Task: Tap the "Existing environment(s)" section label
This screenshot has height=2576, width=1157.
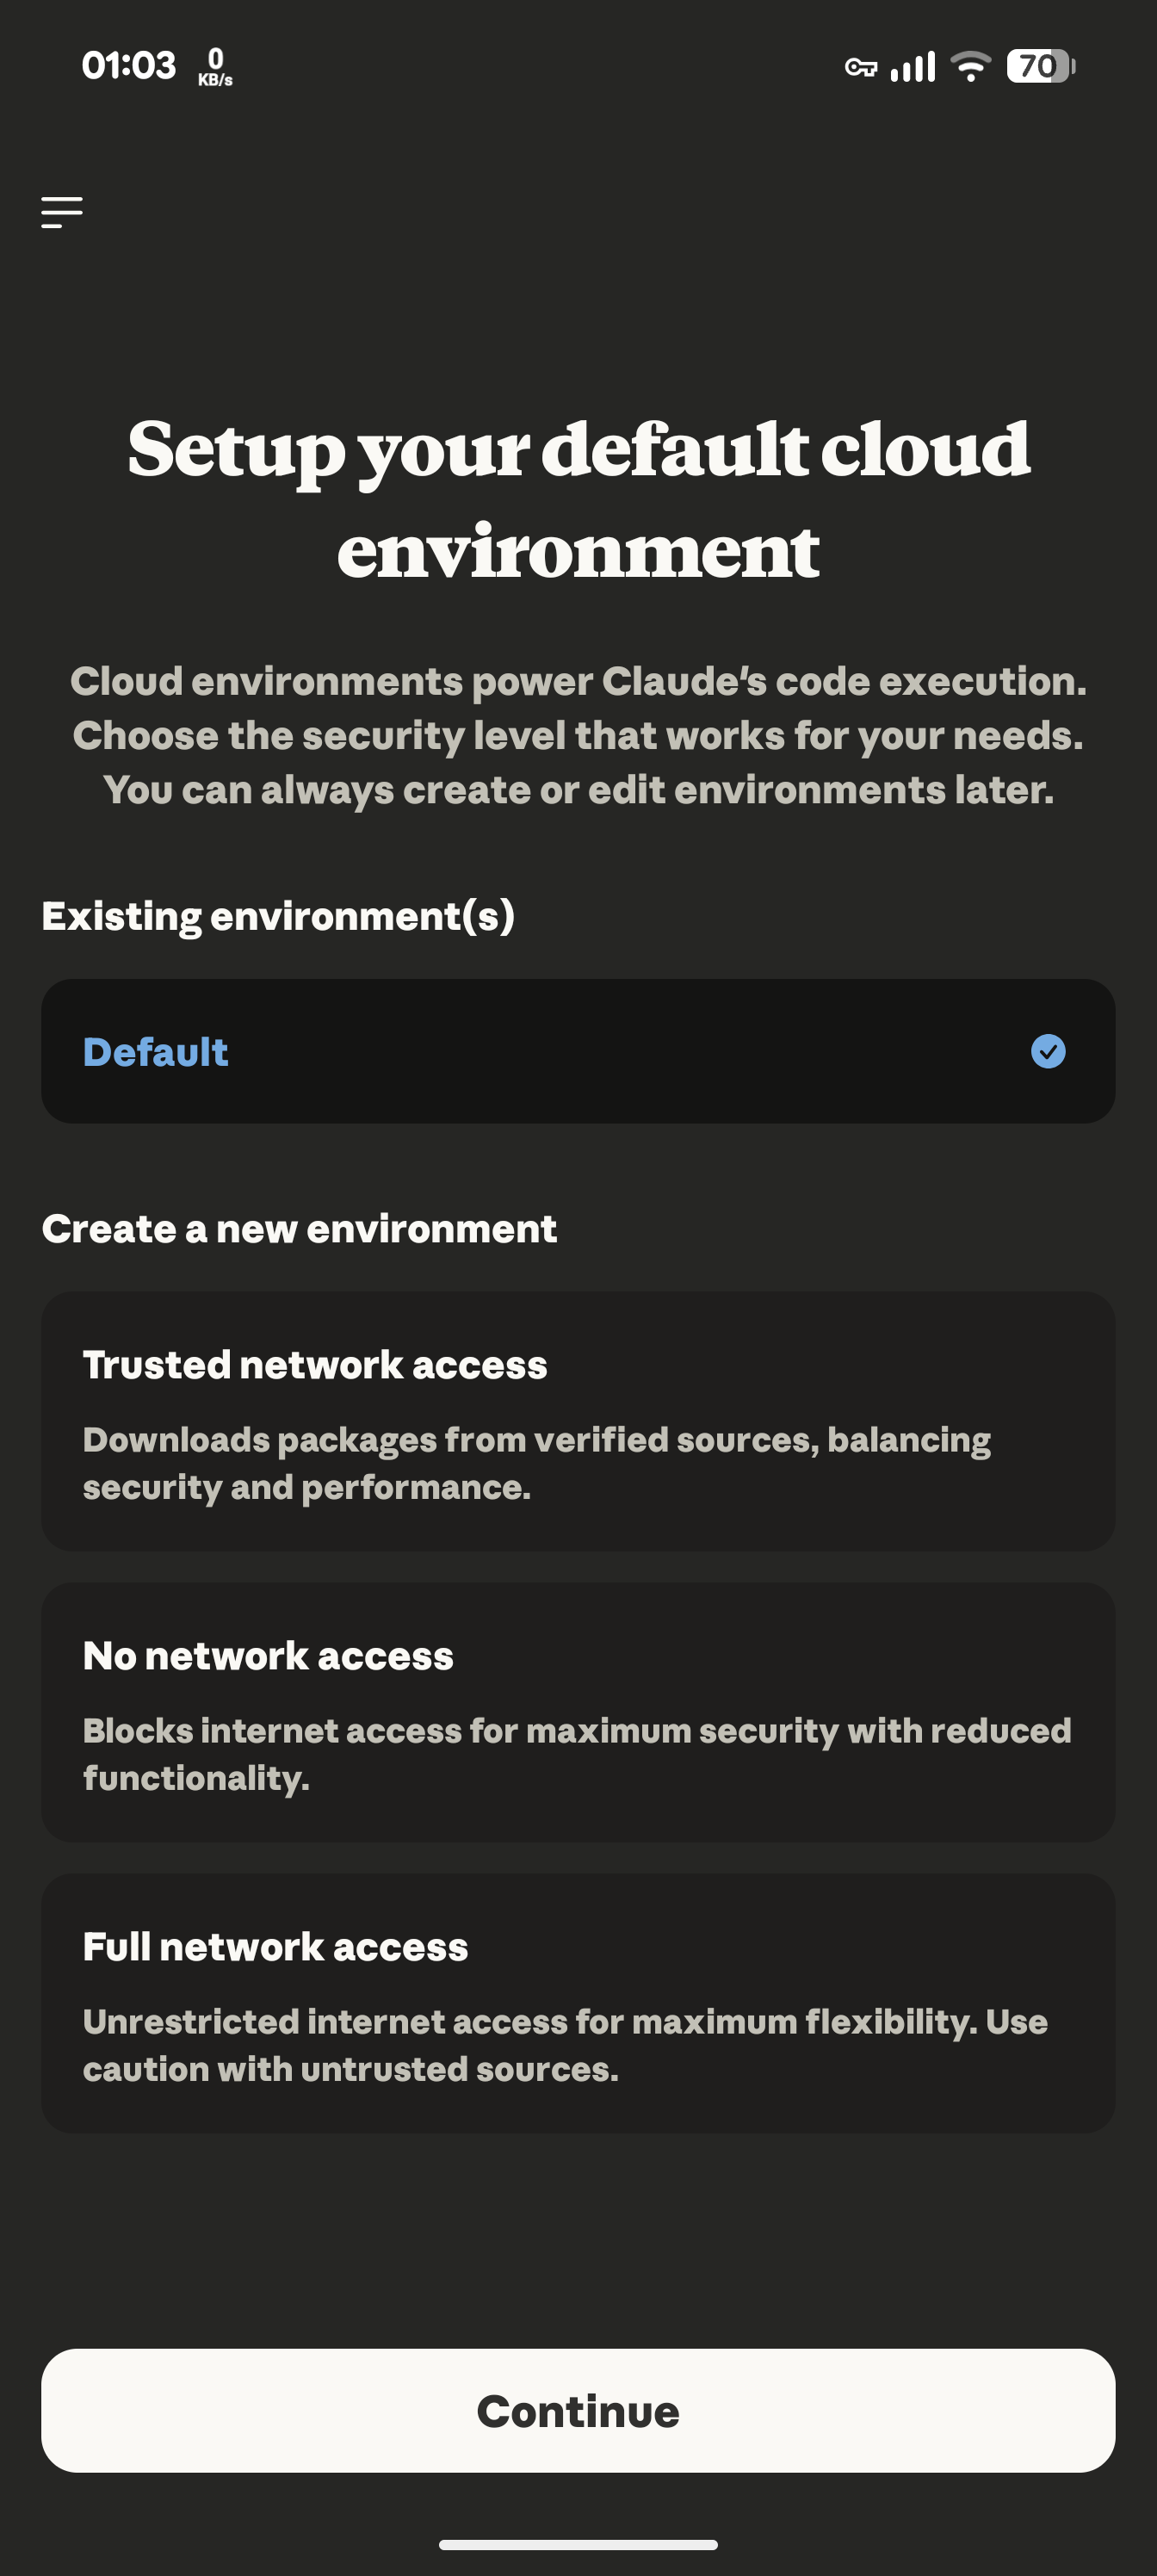Action: click(x=278, y=916)
